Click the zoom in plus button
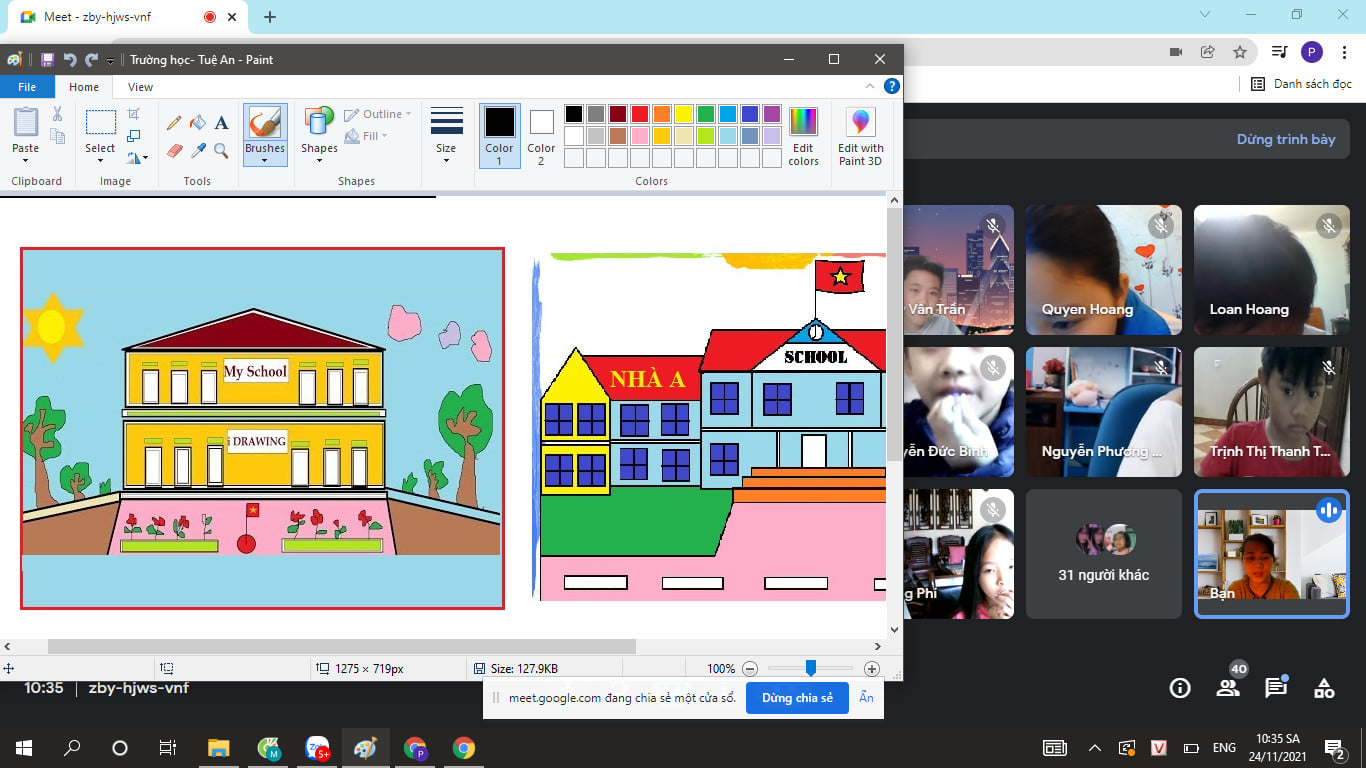Screen dimensions: 1366x768 872,669
